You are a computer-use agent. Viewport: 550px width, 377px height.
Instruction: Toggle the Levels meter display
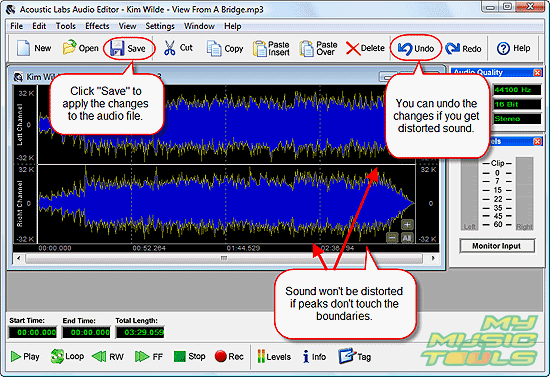274,357
